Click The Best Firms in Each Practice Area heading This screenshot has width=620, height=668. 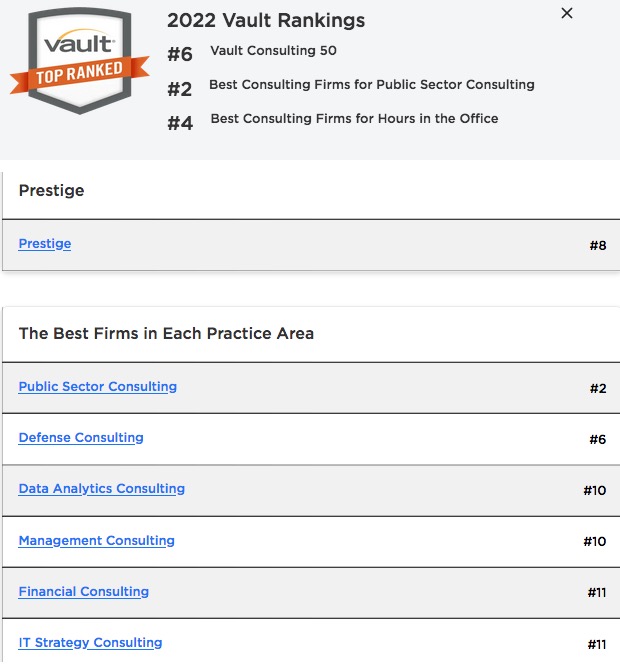pos(166,333)
